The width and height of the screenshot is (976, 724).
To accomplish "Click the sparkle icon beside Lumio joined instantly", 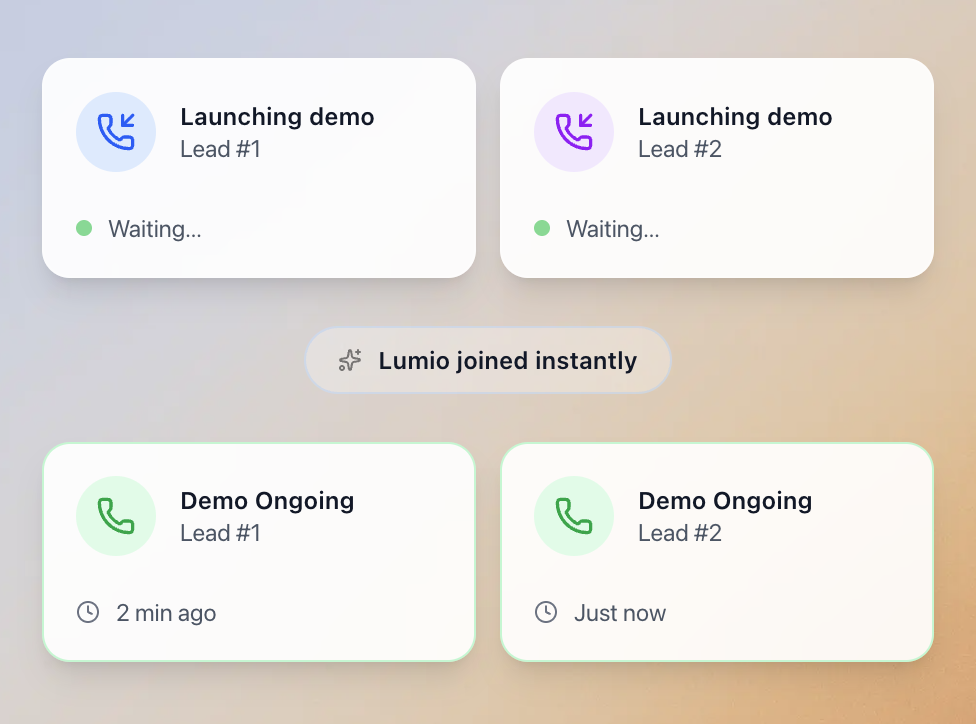I will pyautogui.click(x=350, y=360).
